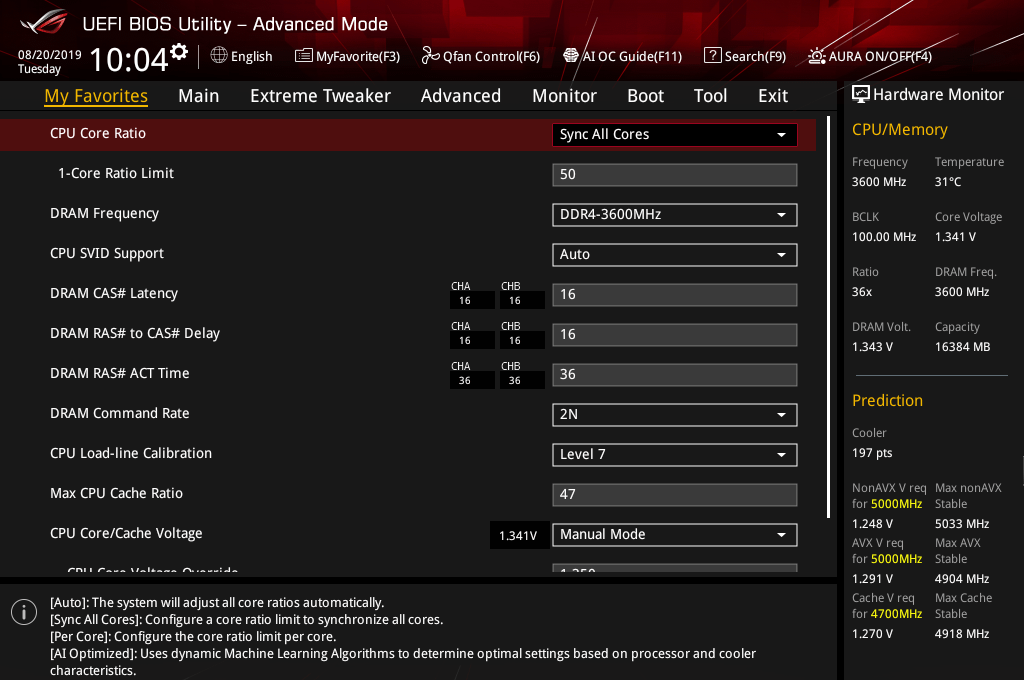This screenshot has height=680, width=1024.
Task: Click the globe language icon
Action: tap(219, 56)
